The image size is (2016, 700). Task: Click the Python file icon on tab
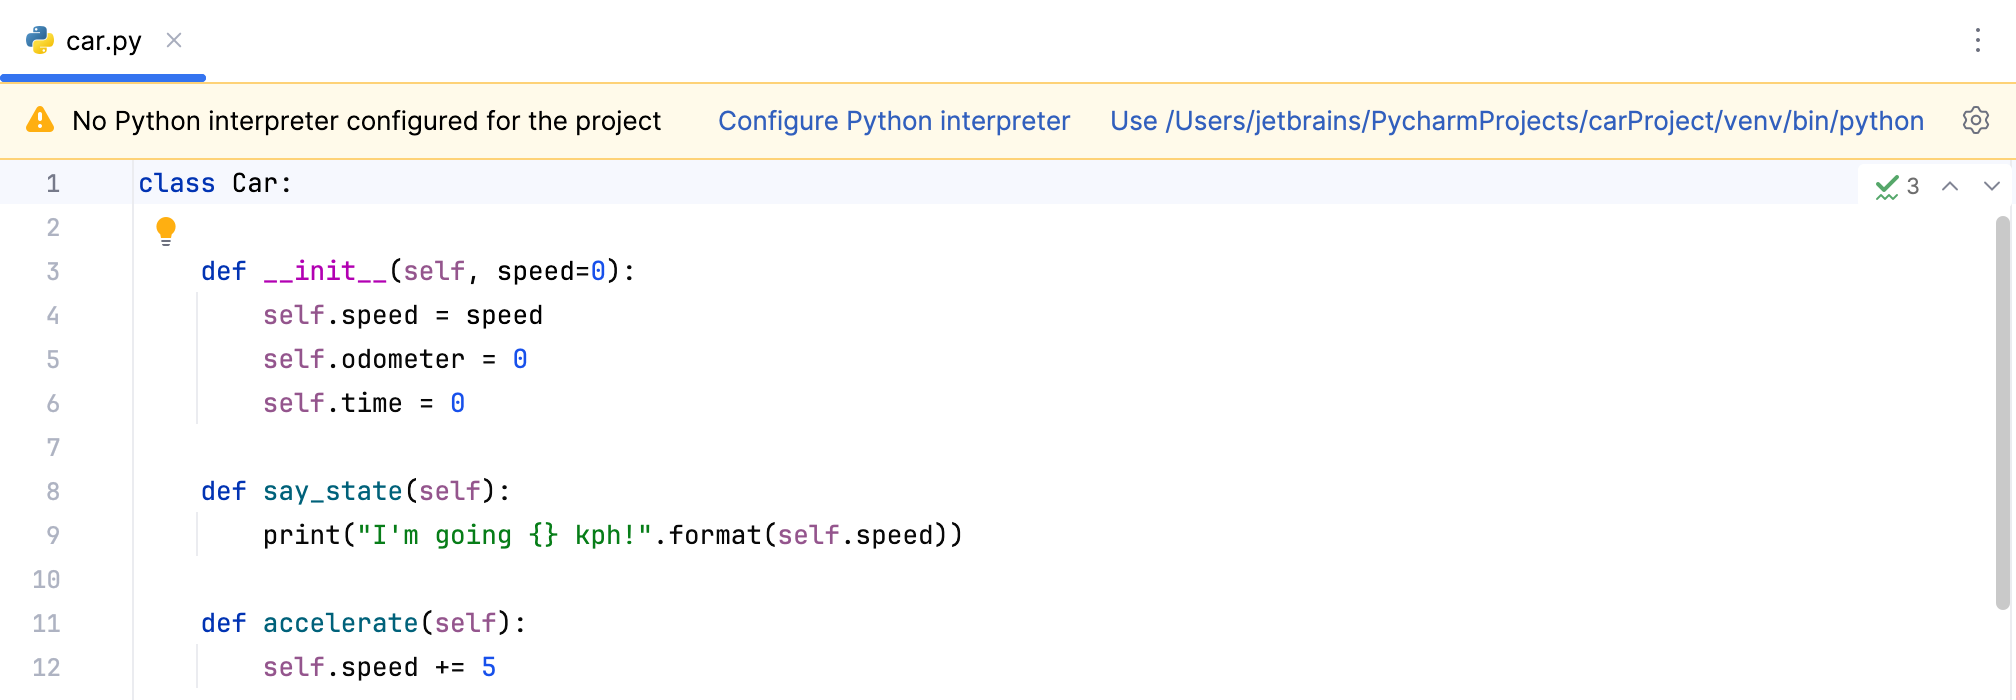[40, 40]
